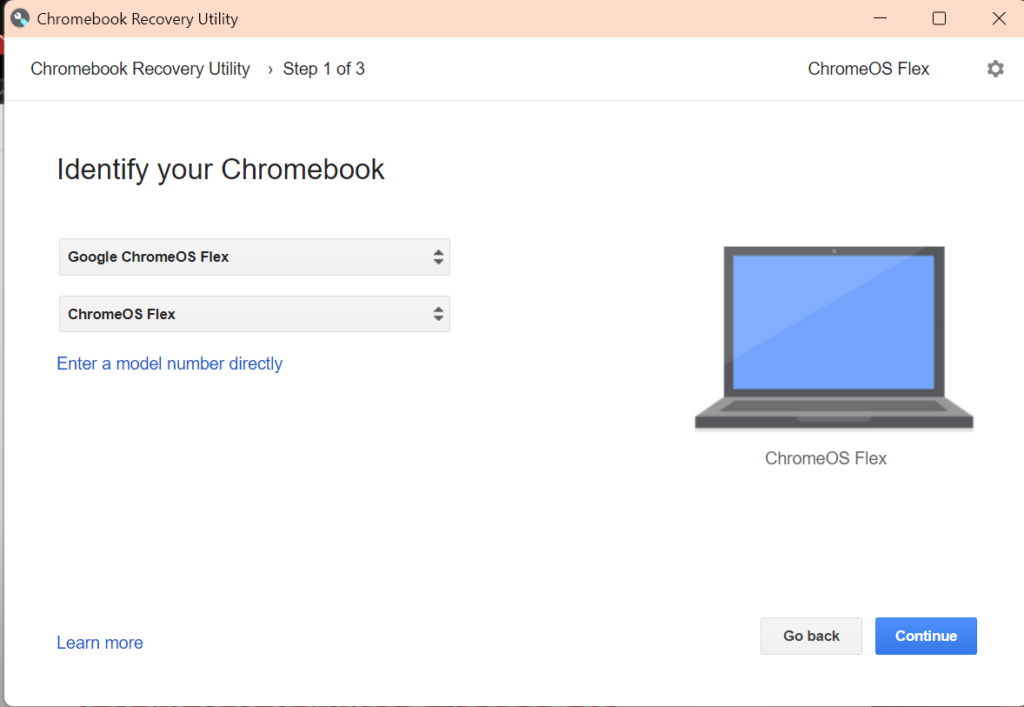
Task: Minimize the Chromebook Recovery Utility window
Action: pos(880,19)
